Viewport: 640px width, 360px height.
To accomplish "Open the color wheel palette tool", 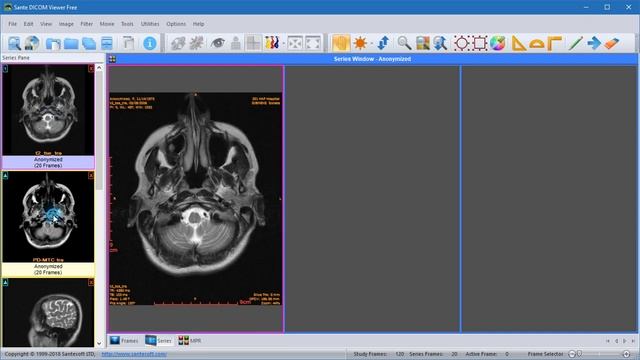I will point(498,43).
